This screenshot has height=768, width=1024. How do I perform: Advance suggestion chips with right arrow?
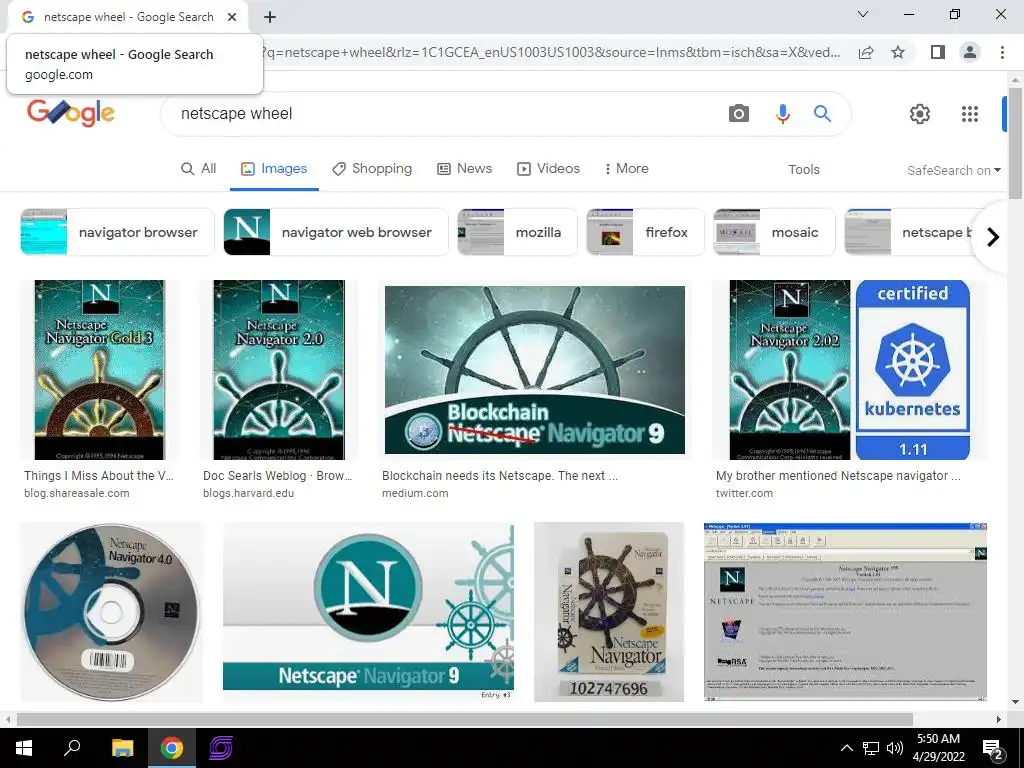[993, 236]
